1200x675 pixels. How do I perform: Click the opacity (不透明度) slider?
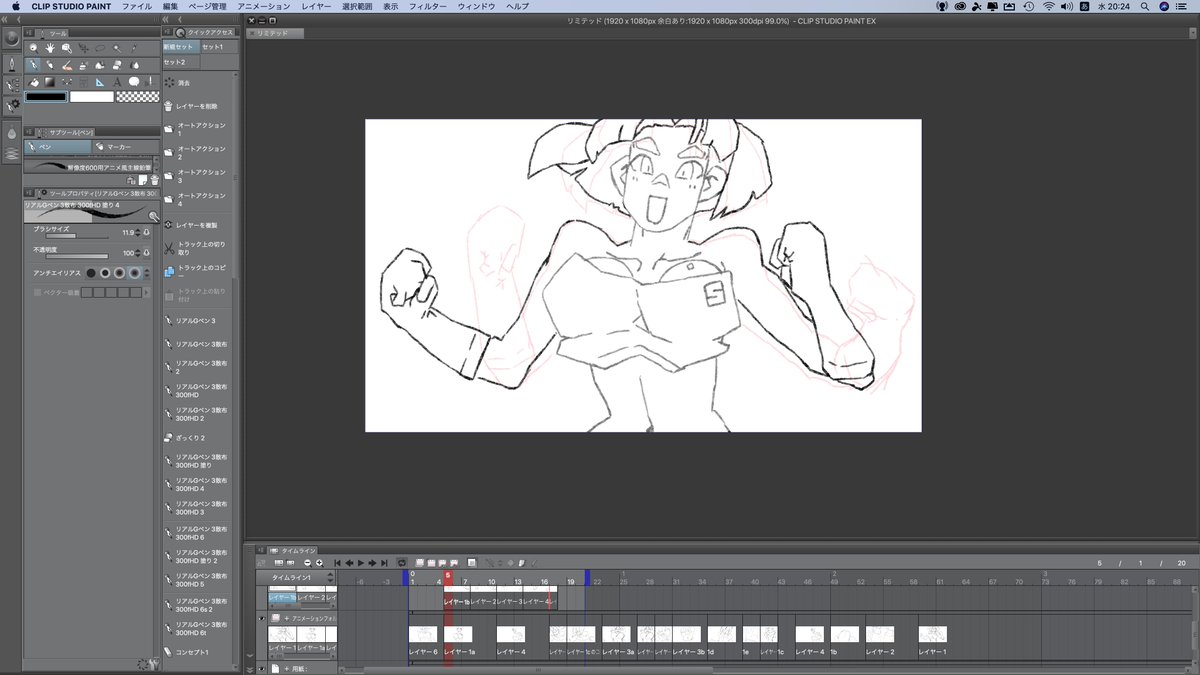pyautogui.click(x=77, y=256)
